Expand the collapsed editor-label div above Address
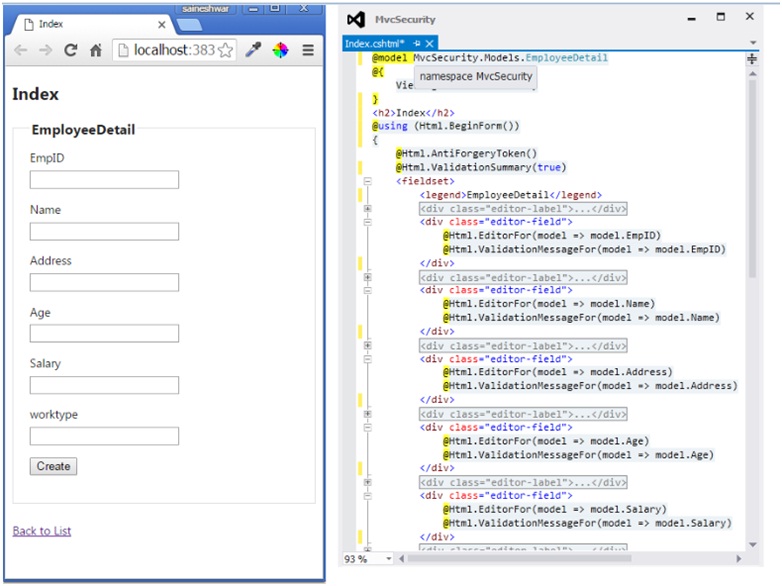The width and height of the screenshot is (782, 586). (368, 345)
